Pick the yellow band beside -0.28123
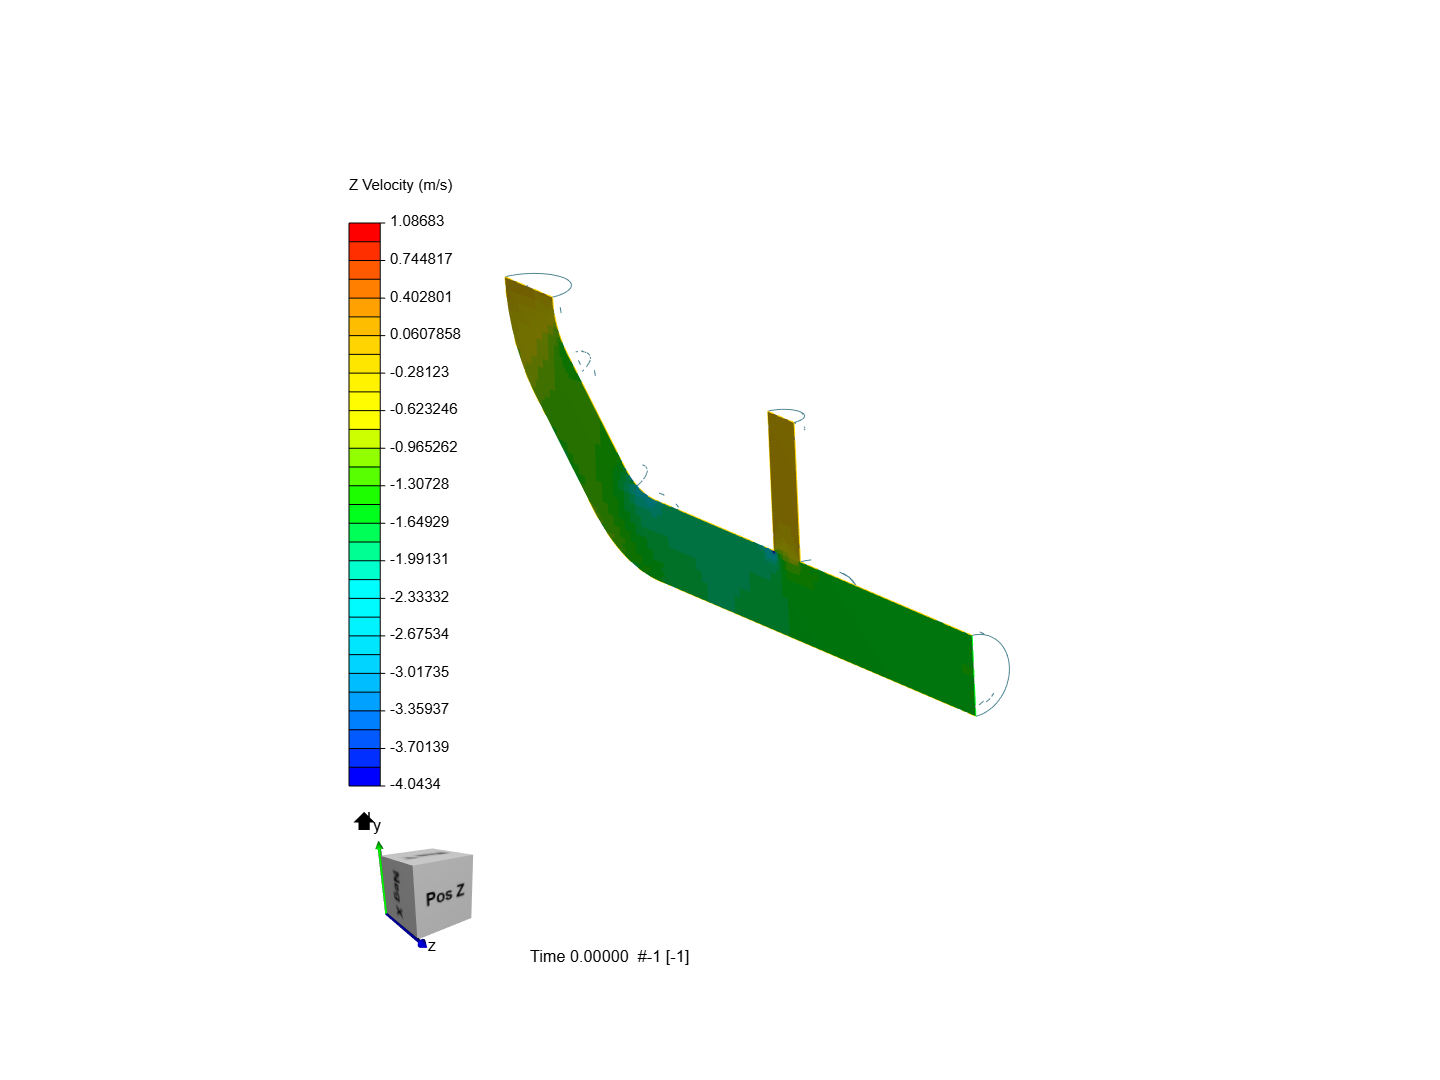 (365, 382)
